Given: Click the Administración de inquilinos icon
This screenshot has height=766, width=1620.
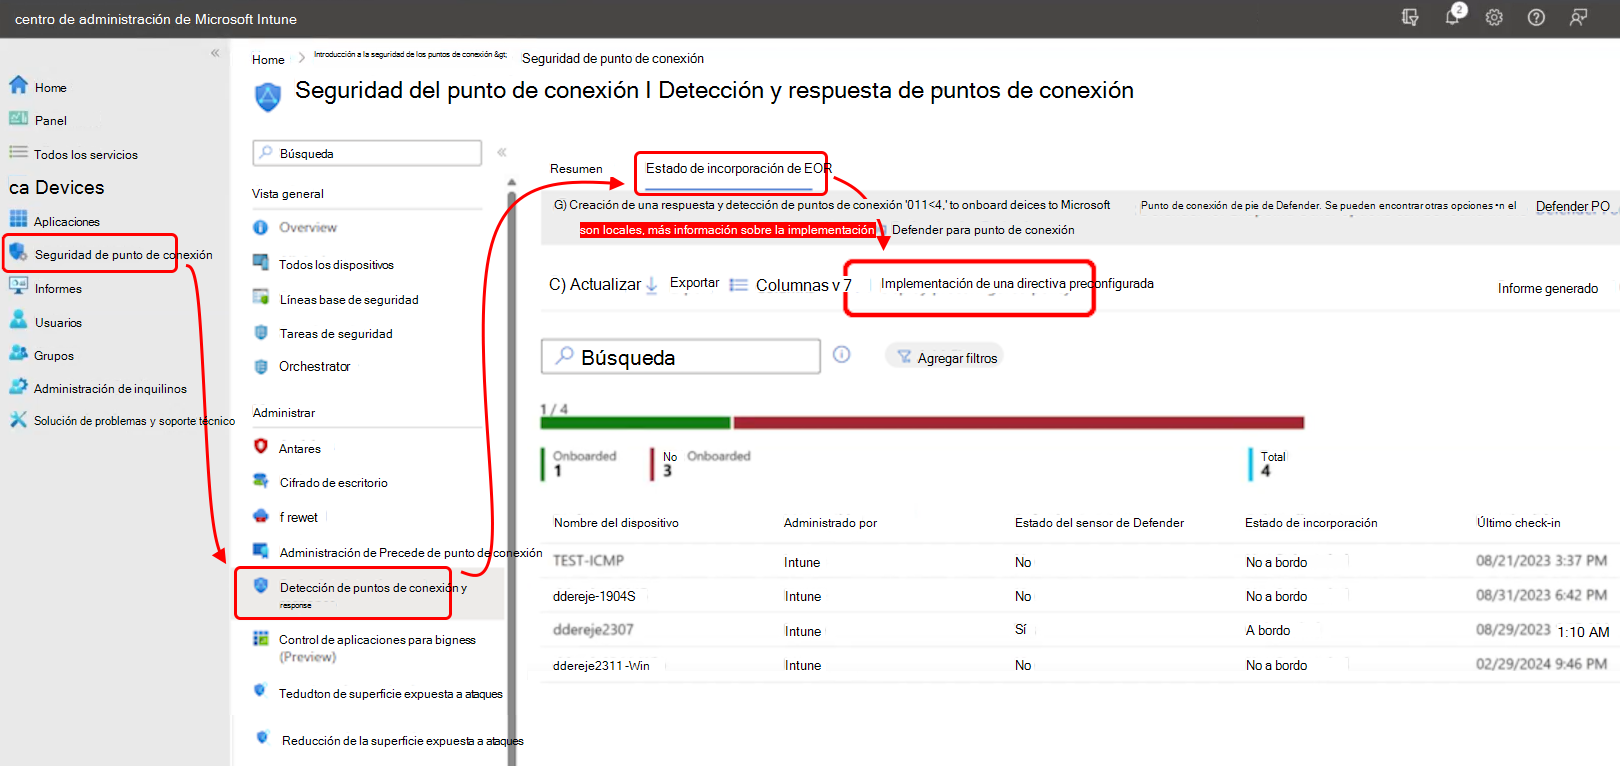Looking at the screenshot, I should pyautogui.click(x=18, y=387).
